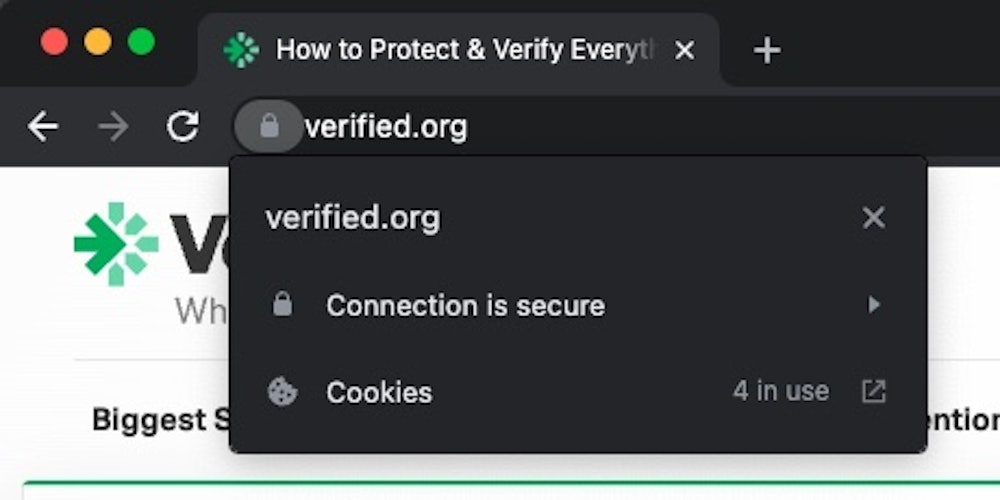Reload the verified.org page
The height and width of the screenshot is (500, 1000).
pyautogui.click(x=182, y=126)
